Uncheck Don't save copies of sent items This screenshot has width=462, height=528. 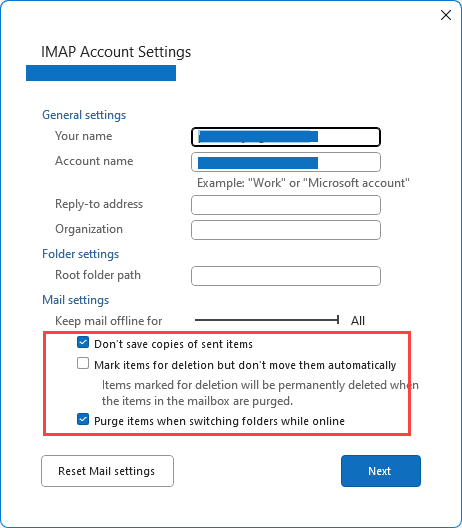(x=83, y=342)
